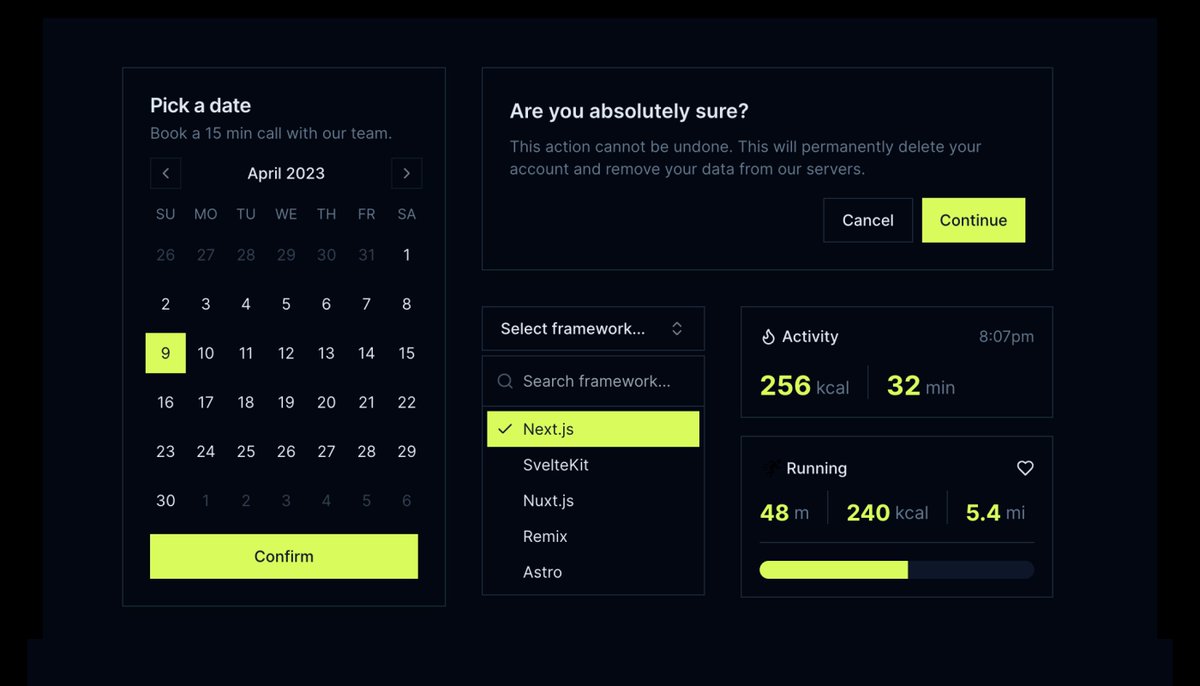
Task: Select April 14 in the calendar
Action: (x=366, y=353)
